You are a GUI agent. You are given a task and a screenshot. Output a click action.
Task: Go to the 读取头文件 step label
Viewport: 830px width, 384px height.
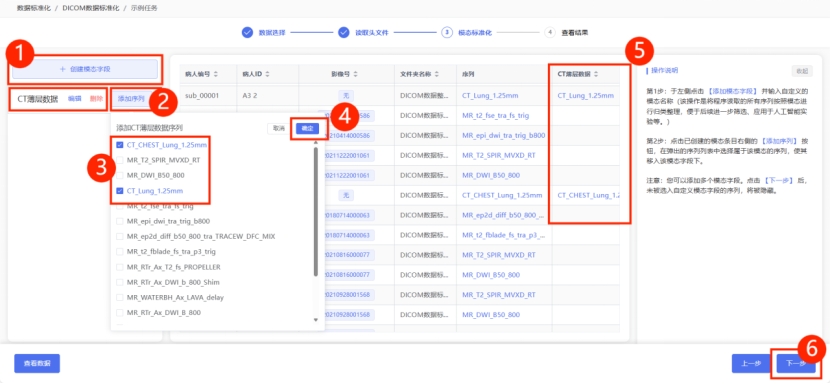click(372, 32)
